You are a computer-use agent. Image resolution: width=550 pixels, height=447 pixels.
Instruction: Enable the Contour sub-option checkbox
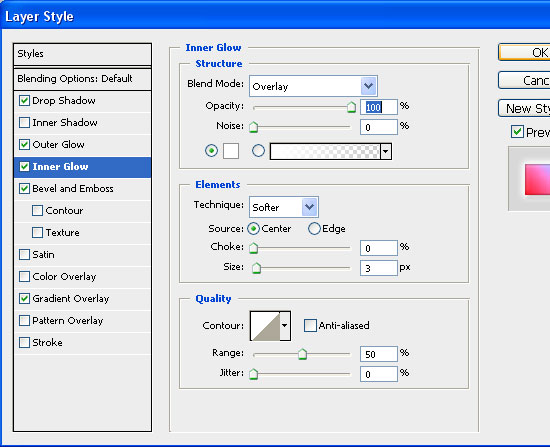click(x=37, y=211)
